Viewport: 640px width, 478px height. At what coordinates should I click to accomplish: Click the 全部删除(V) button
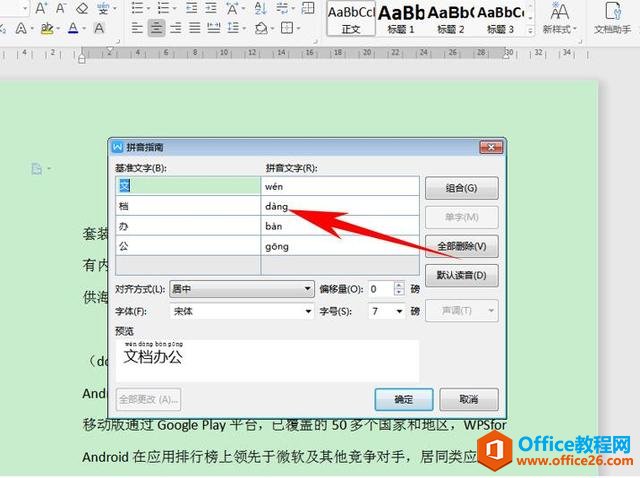(462, 246)
